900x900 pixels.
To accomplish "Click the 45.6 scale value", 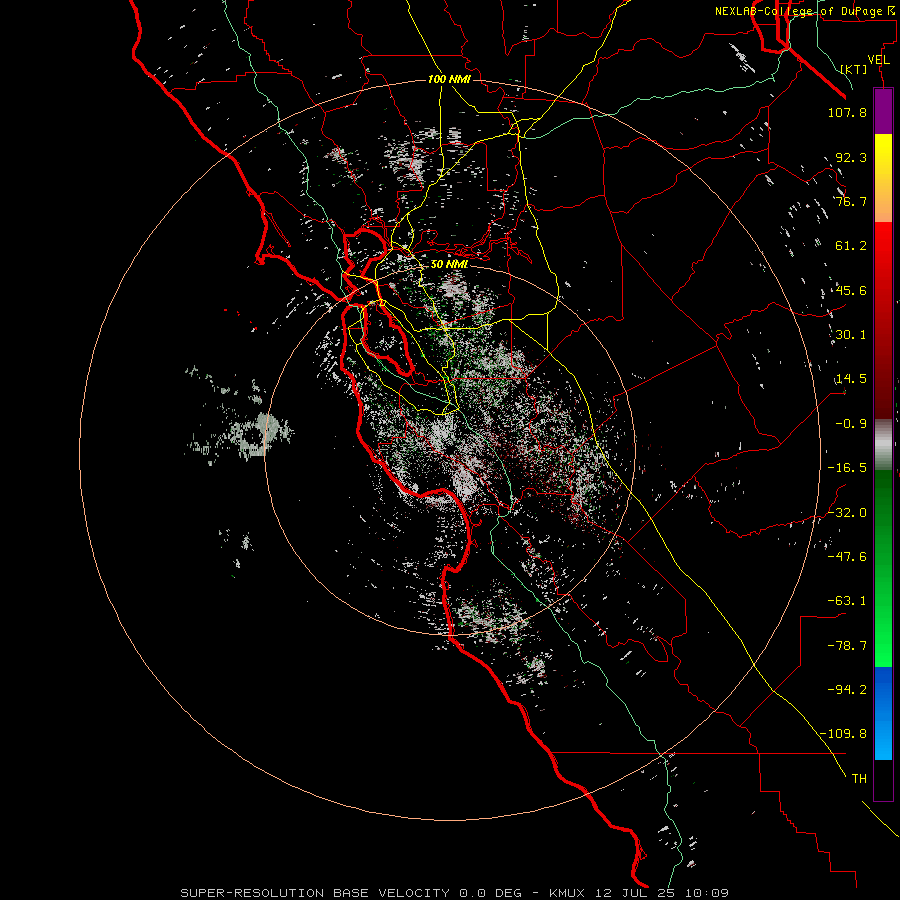I will (x=851, y=290).
